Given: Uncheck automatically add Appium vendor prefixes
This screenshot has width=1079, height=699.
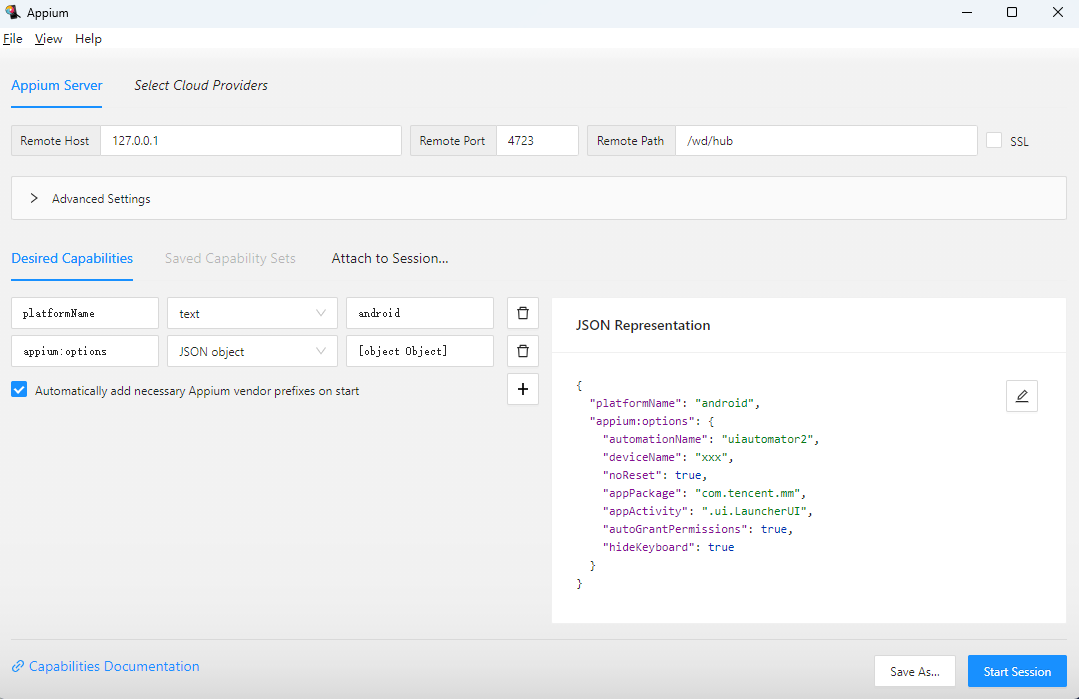Looking at the screenshot, I should pos(19,390).
